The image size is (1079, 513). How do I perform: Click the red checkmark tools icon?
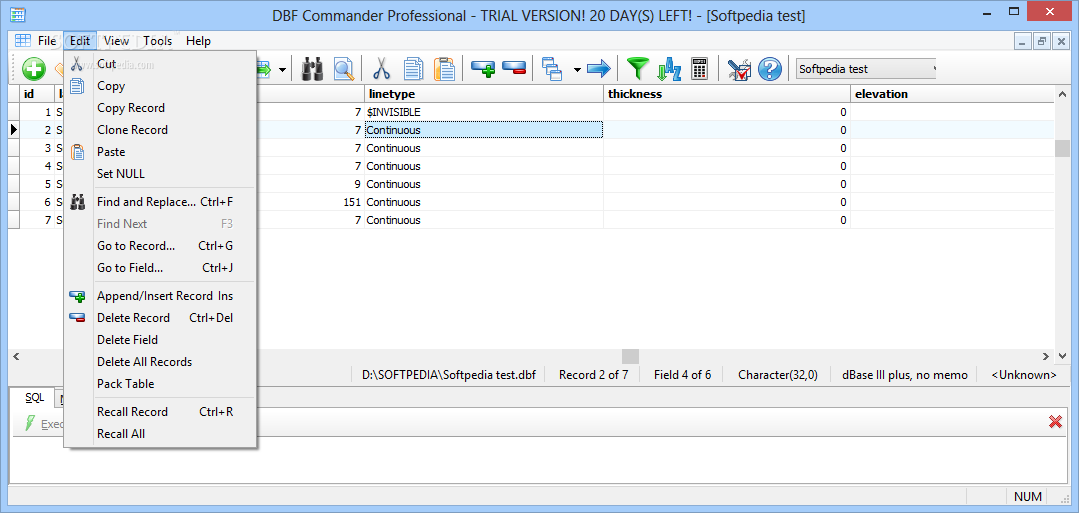(x=739, y=69)
